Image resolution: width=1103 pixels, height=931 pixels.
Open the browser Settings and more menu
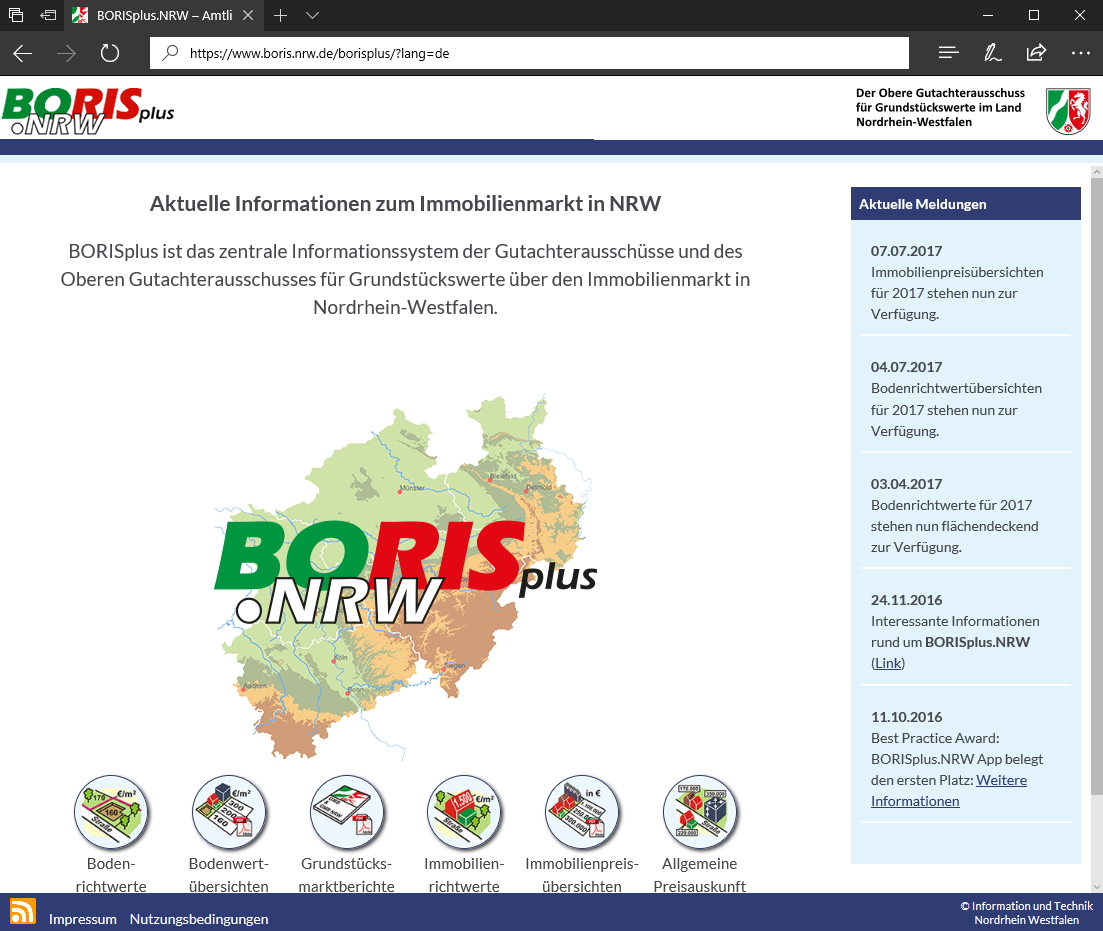[x=1080, y=53]
